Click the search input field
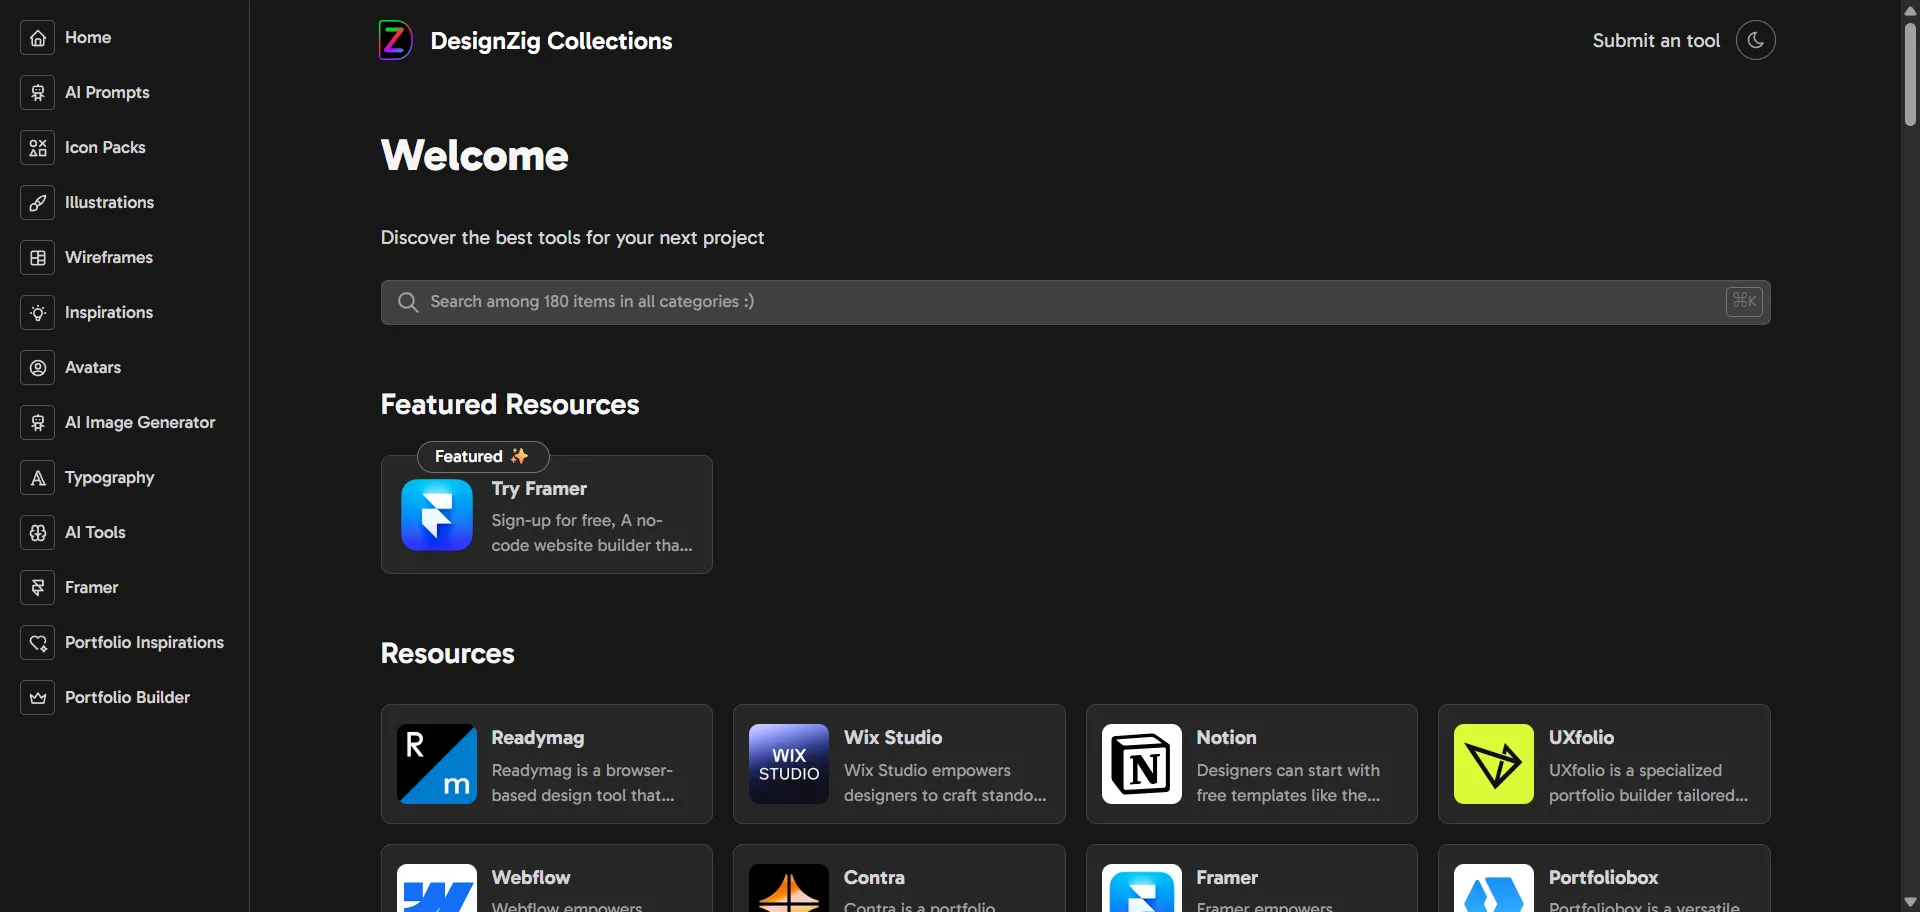Image resolution: width=1920 pixels, height=912 pixels. tap(1075, 302)
